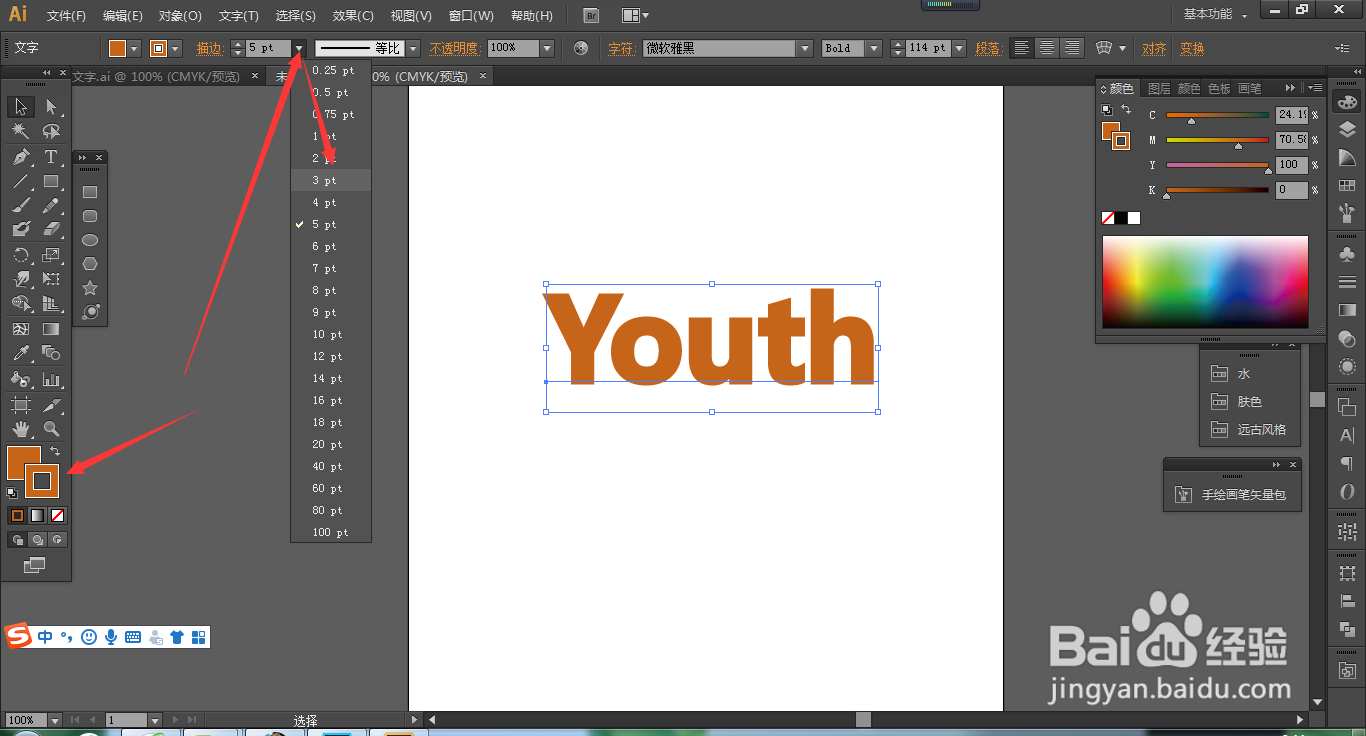Click the 段落 paragraph link
Screen dimensions: 1366x736
[x=988, y=48]
